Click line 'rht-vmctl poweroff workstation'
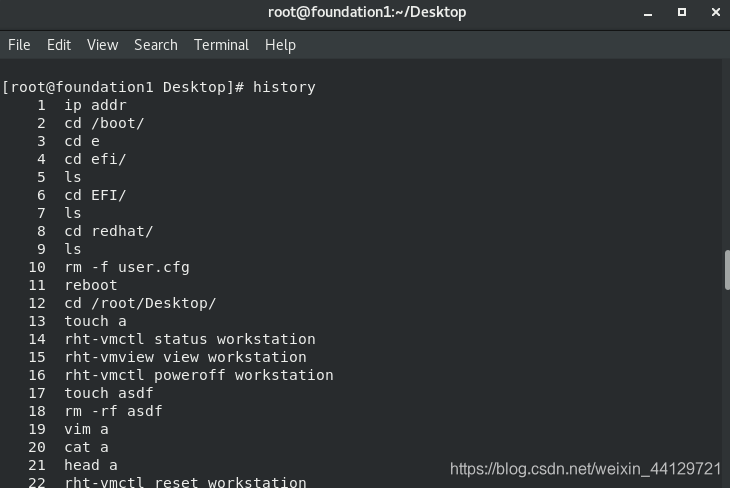The height and width of the screenshot is (488, 730). pyautogui.click(x=199, y=375)
